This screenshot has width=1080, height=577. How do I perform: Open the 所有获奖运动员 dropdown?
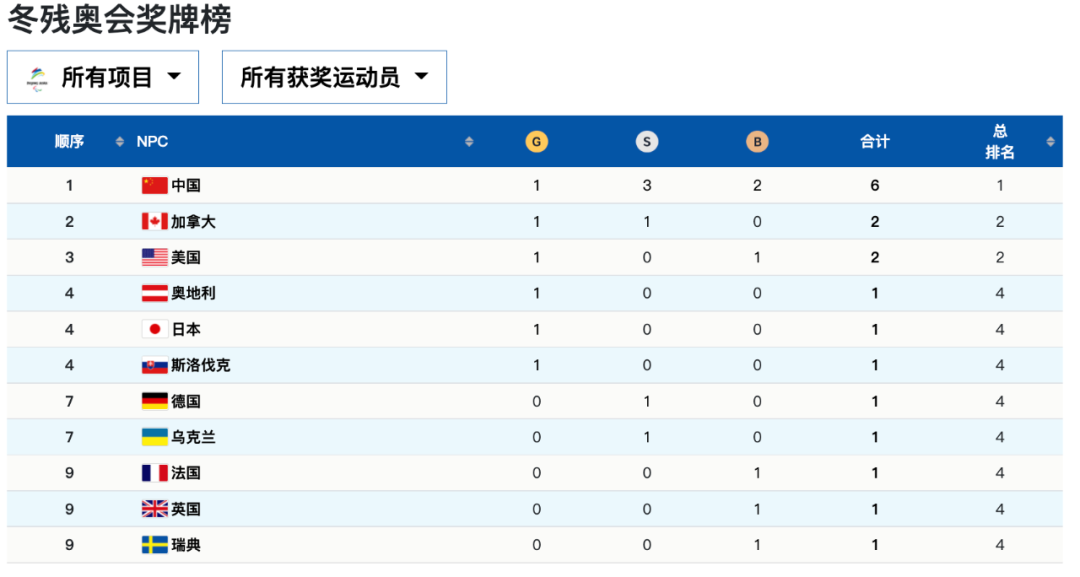pyautogui.click(x=334, y=77)
